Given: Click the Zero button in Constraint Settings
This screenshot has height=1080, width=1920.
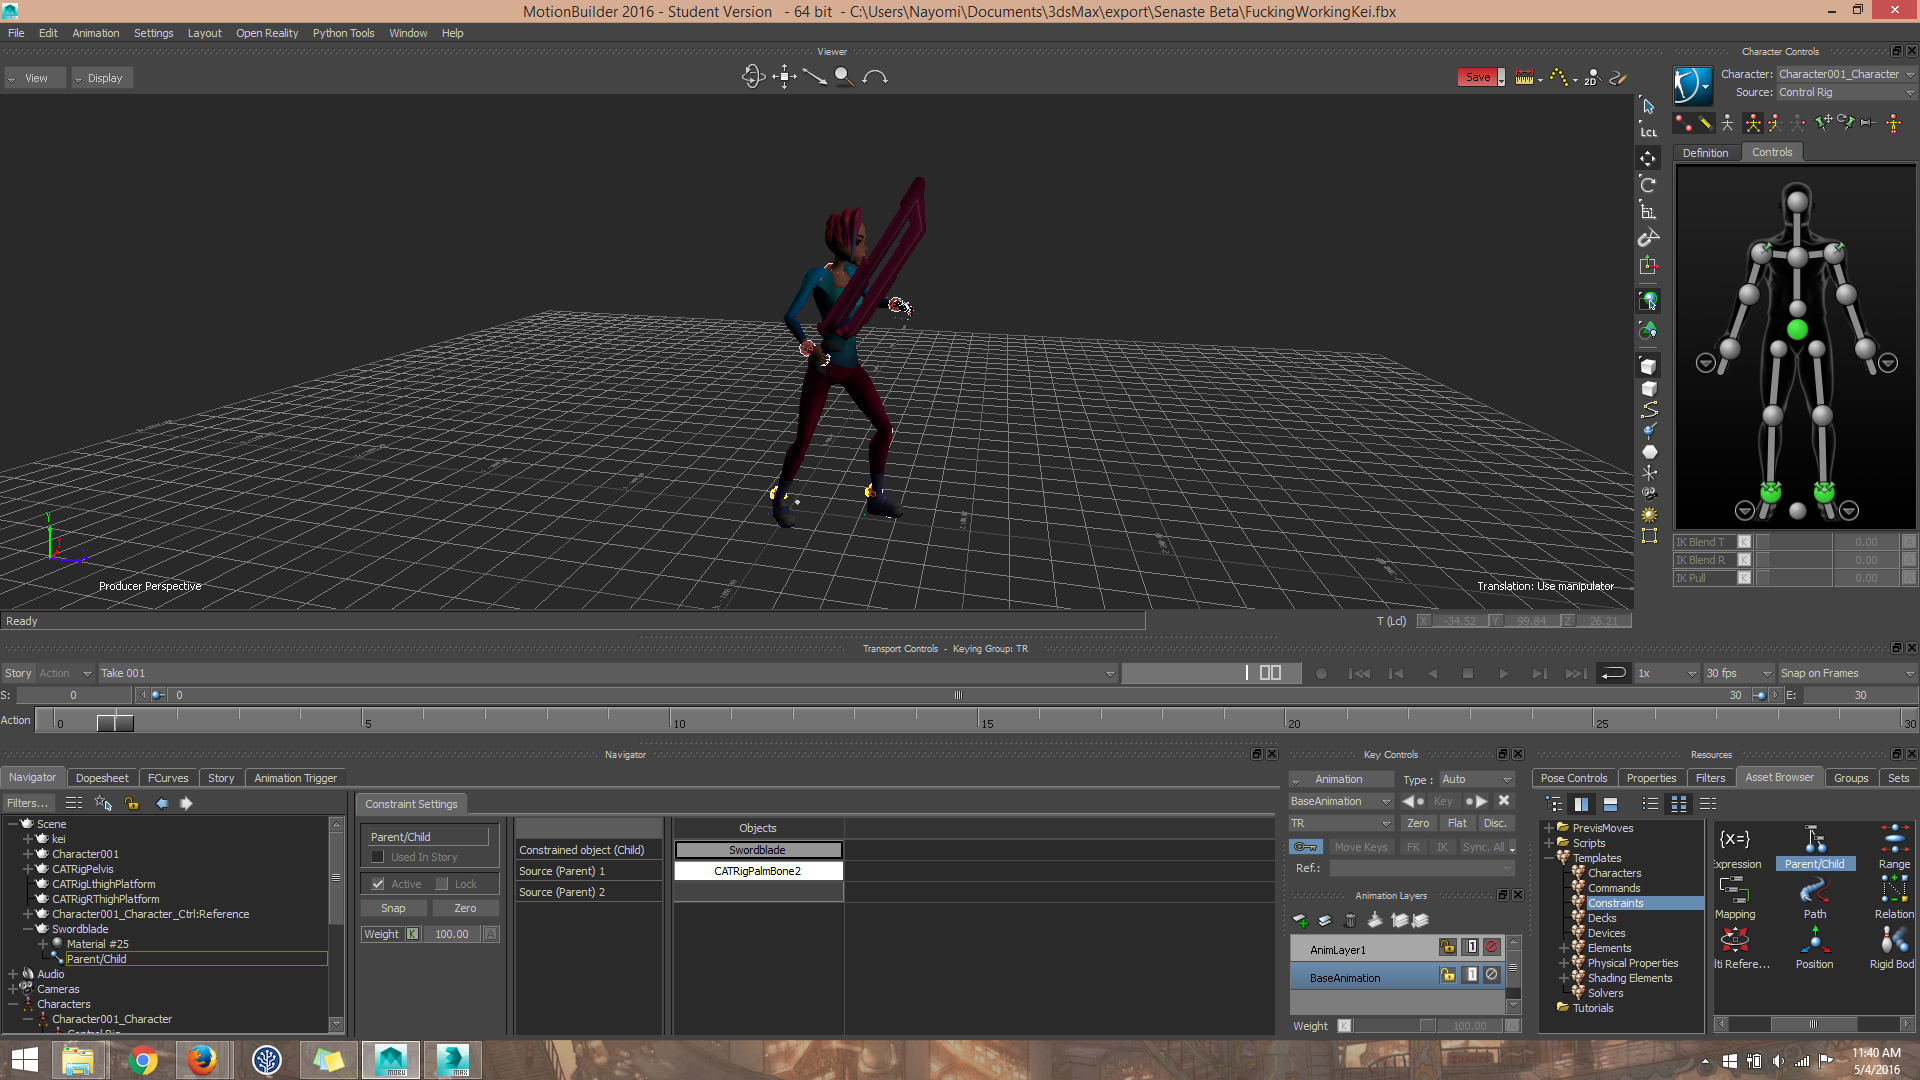Looking at the screenshot, I should (465, 908).
